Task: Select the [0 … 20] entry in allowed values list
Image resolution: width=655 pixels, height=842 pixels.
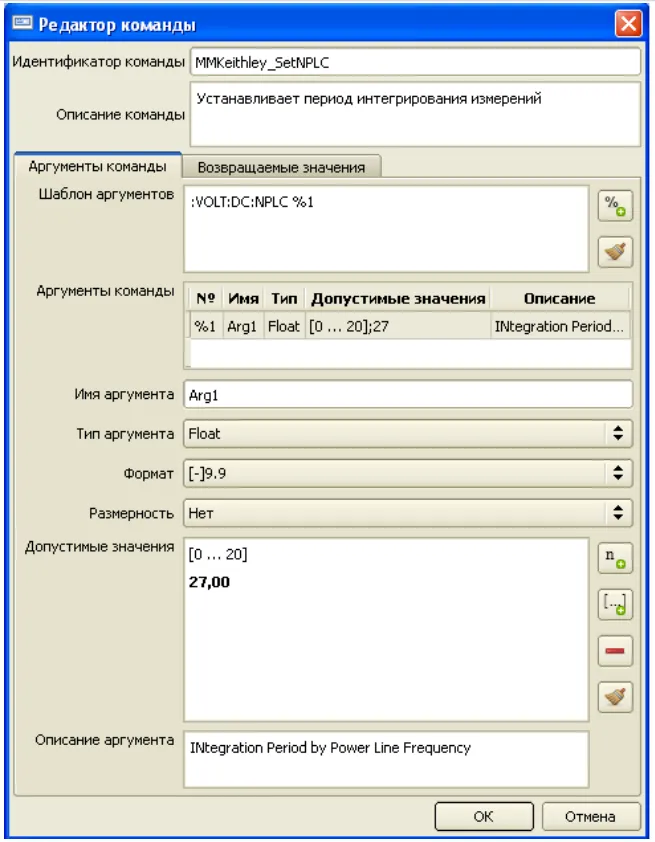Action: click(x=218, y=555)
